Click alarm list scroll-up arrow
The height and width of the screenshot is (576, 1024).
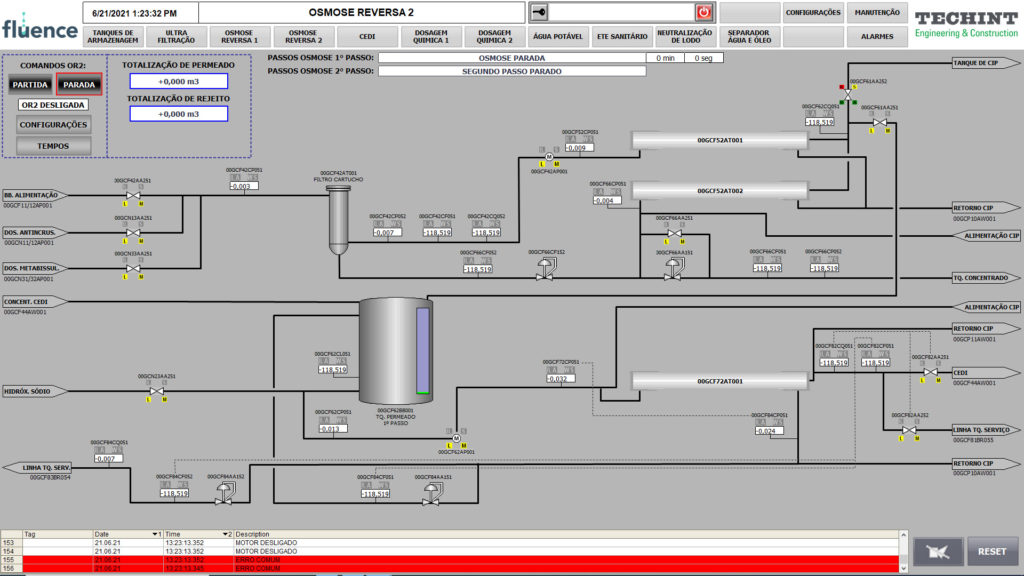click(x=904, y=535)
